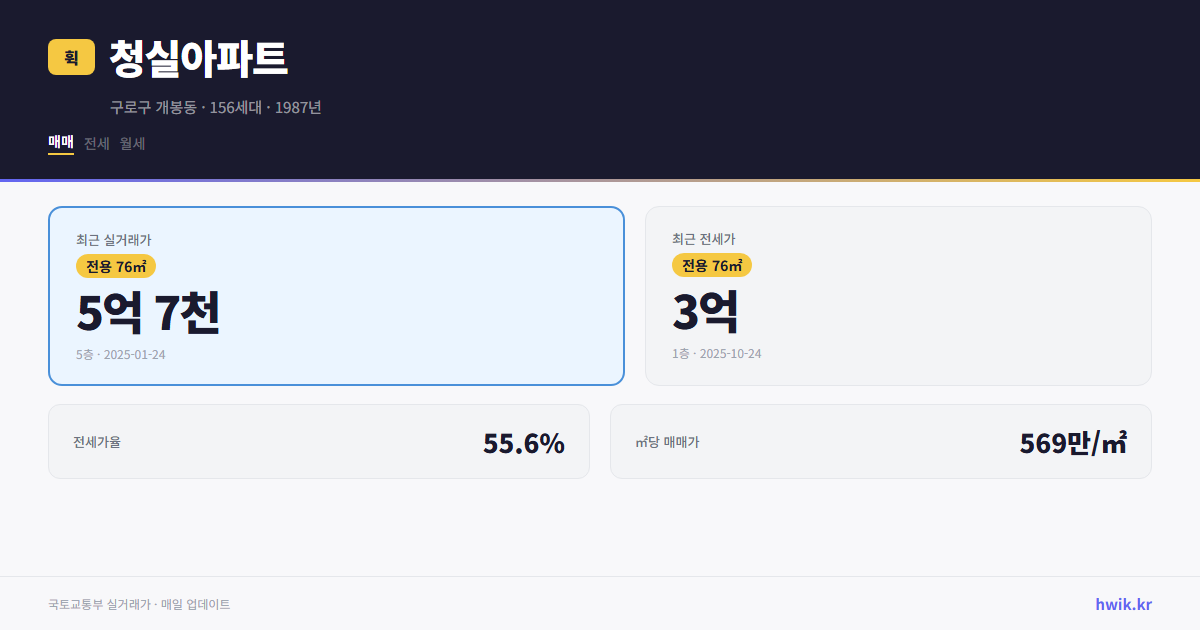Click the yellow 휙 logo icon

(x=71, y=57)
